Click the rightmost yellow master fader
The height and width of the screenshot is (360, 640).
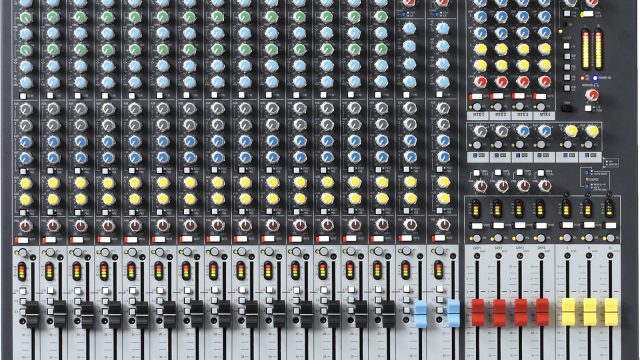[611, 312]
